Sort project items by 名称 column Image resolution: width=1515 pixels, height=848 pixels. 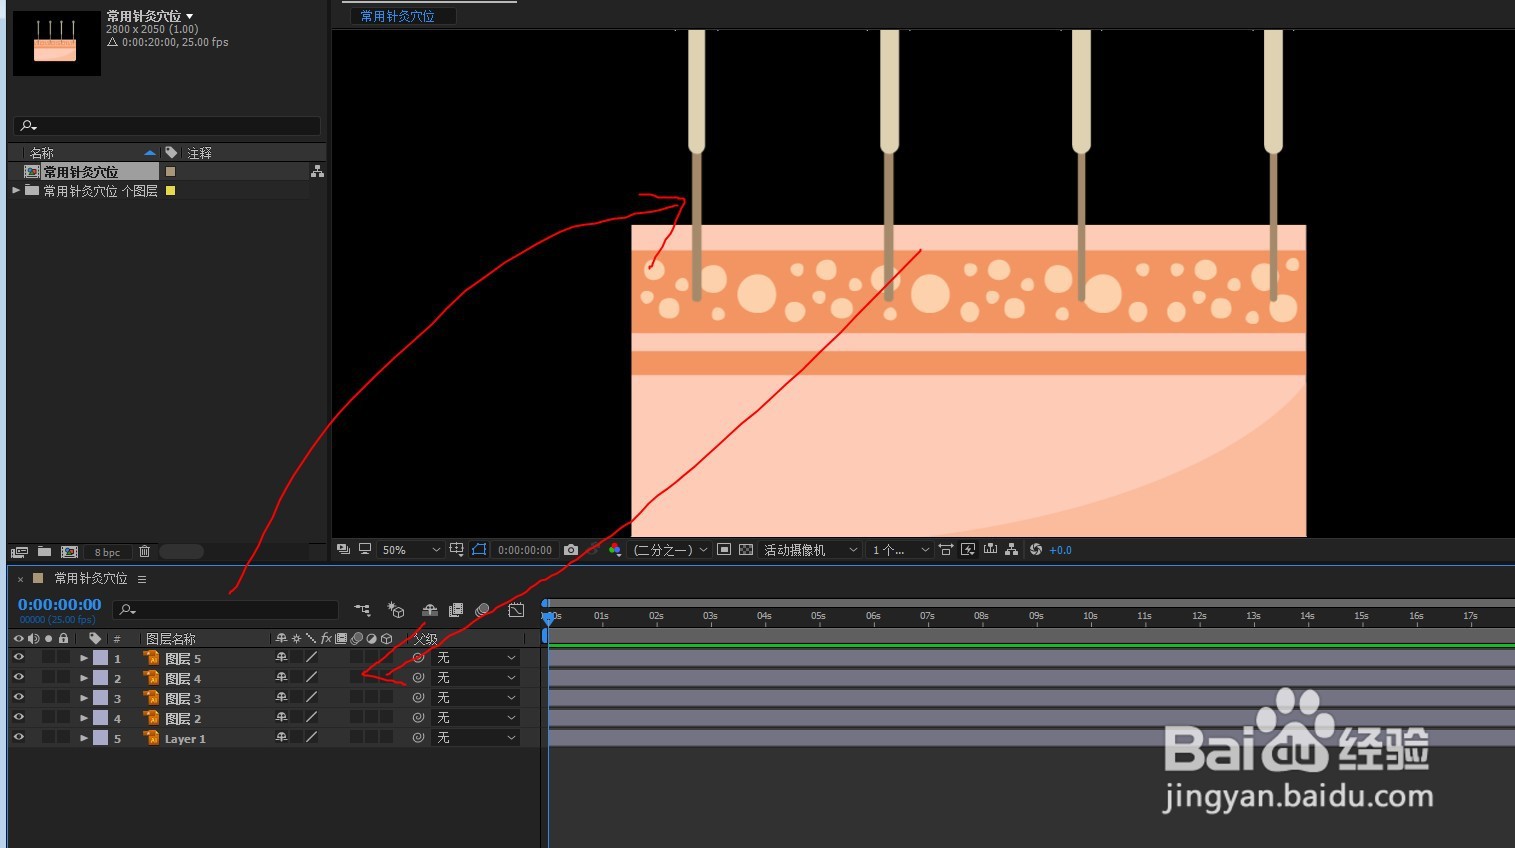42,153
